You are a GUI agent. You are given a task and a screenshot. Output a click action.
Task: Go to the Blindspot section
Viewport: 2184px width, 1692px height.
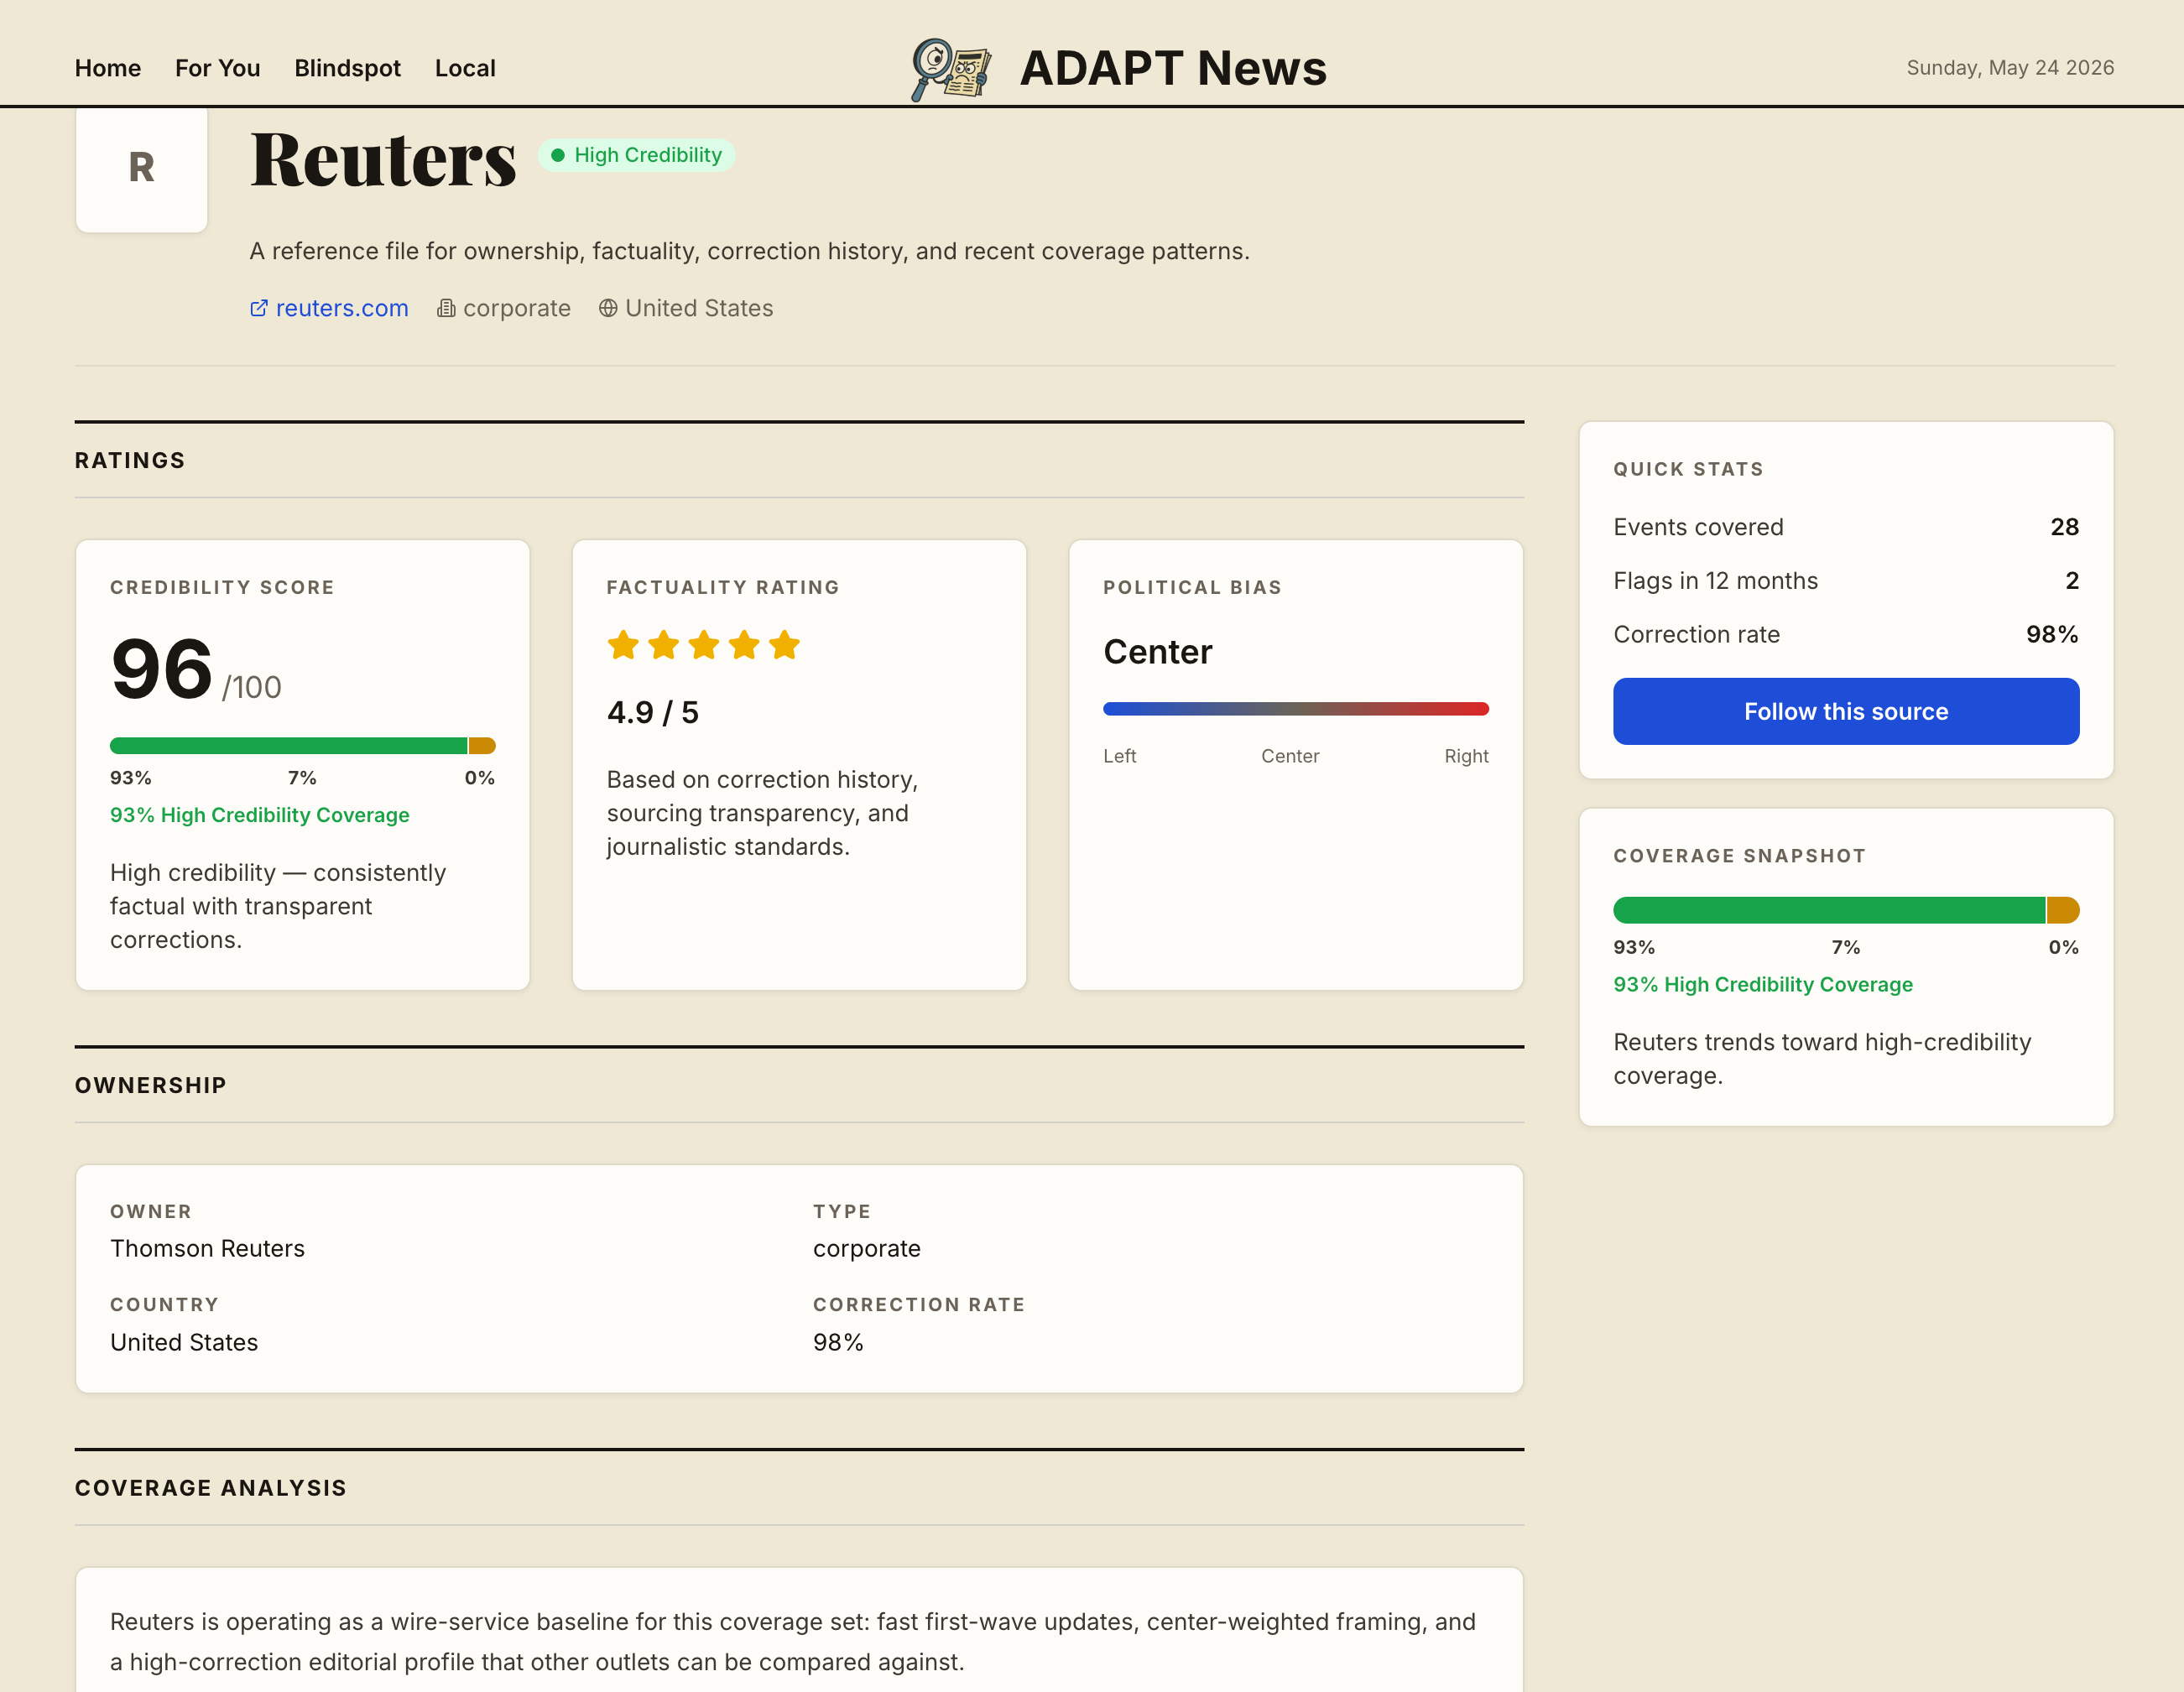pos(347,68)
